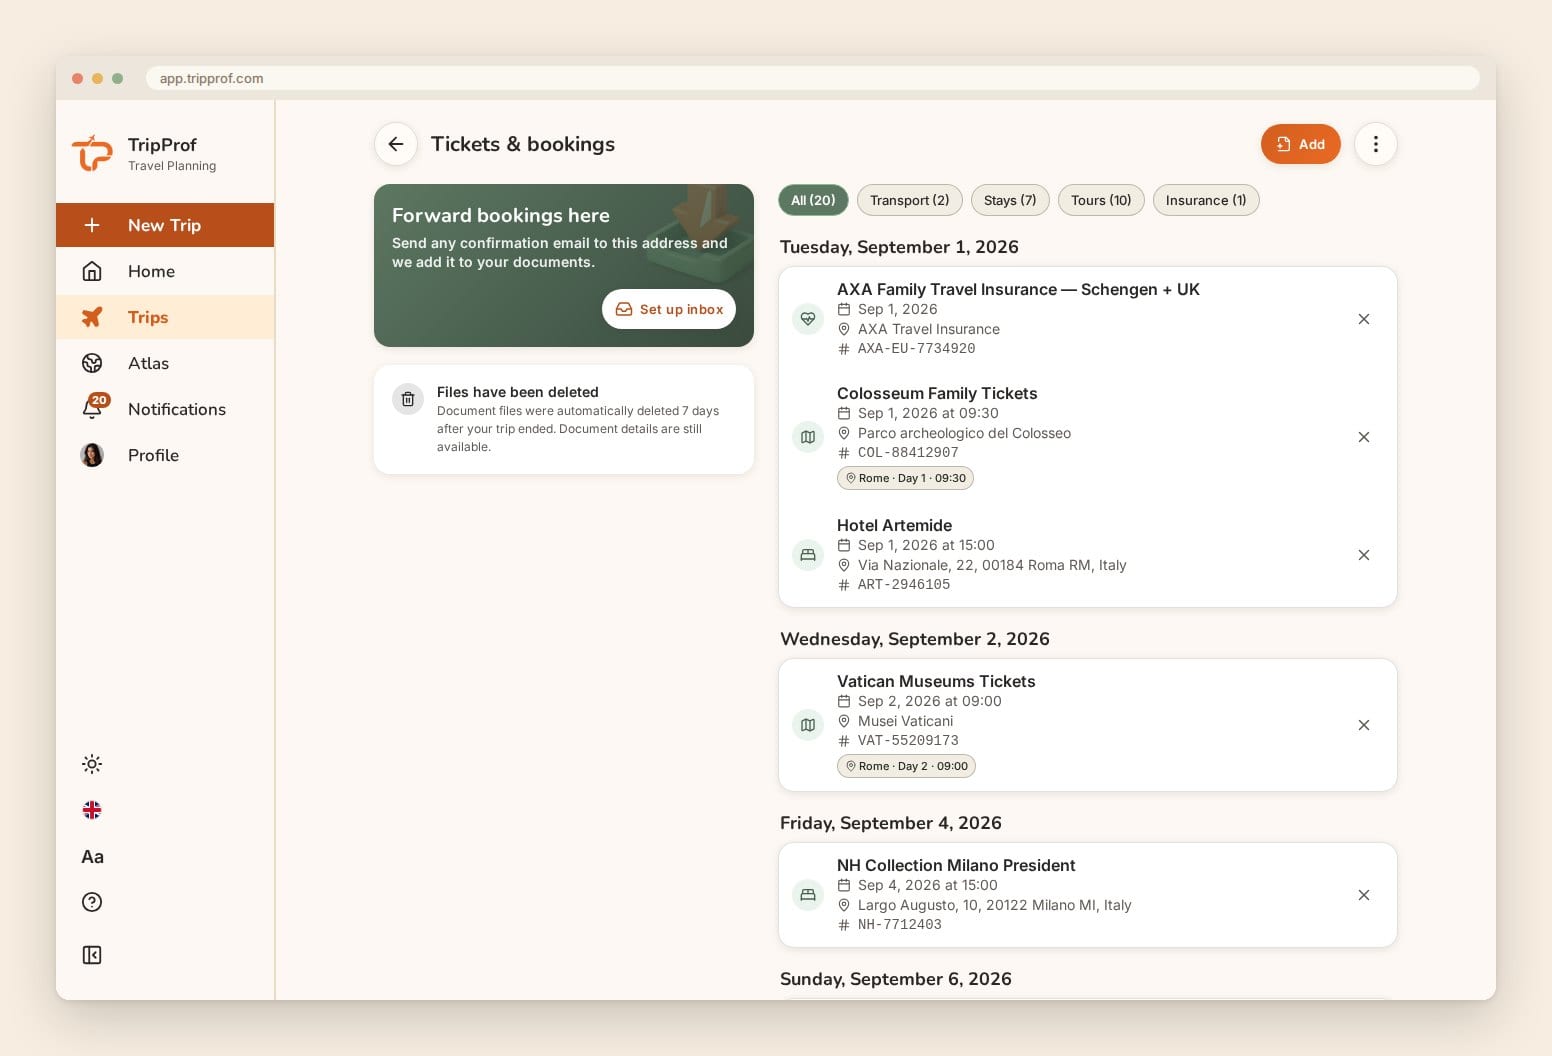Open the Rome · Day 1 · 09:30 tag
1552x1056 pixels.
(x=905, y=478)
